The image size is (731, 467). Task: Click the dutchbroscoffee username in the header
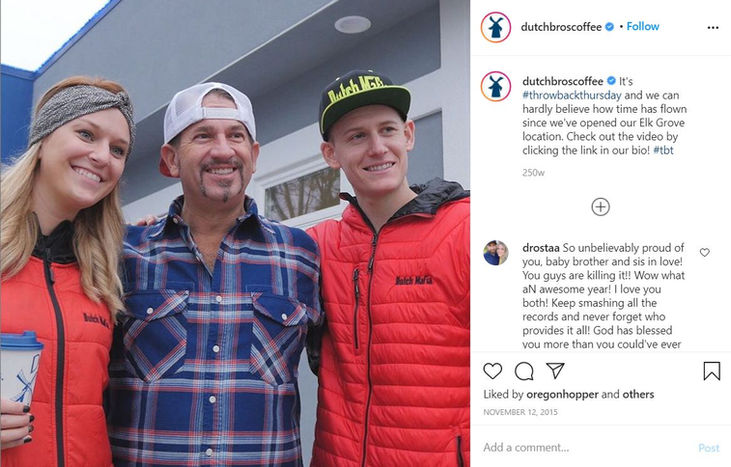pos(561,27)
